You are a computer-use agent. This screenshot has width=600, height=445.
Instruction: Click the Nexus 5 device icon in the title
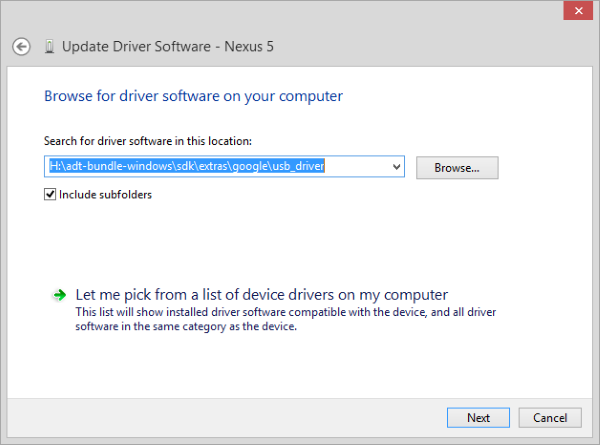click(x=49, y=46)
